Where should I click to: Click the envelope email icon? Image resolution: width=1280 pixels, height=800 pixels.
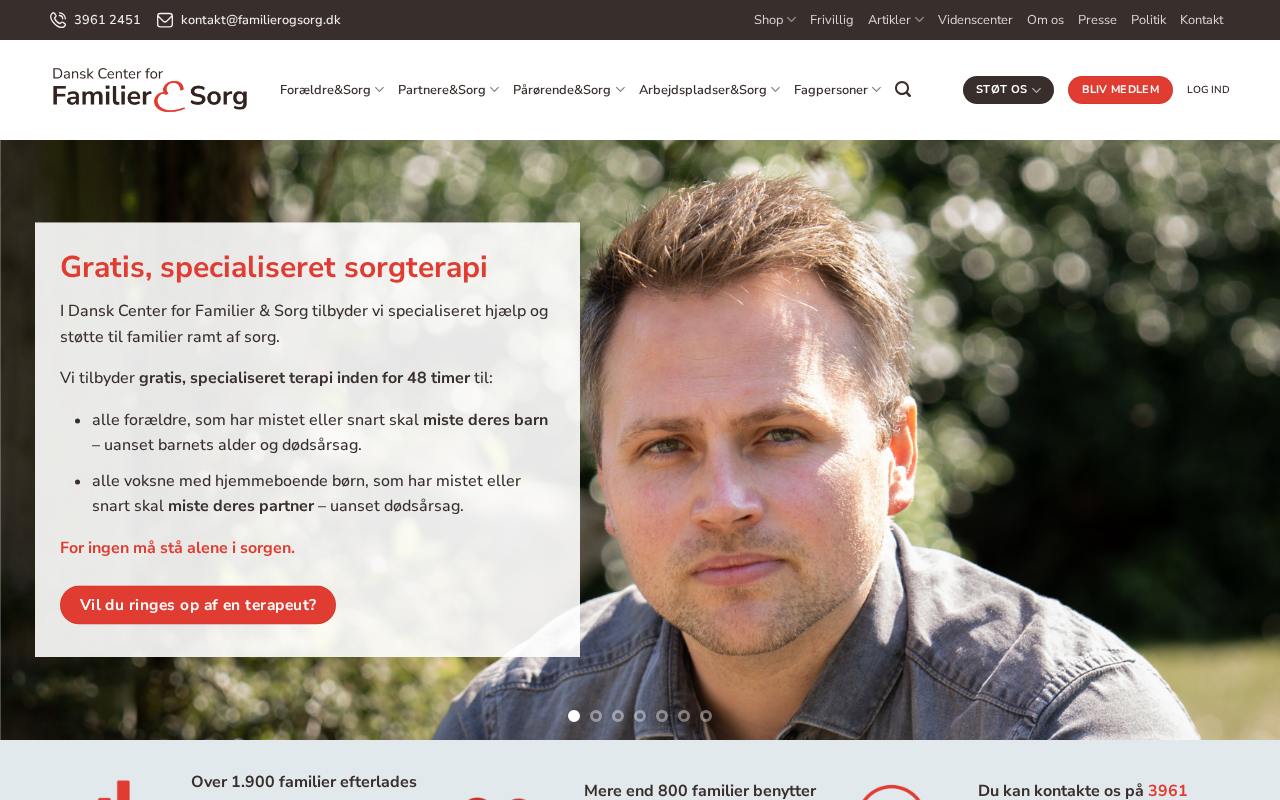pos(165,20)
